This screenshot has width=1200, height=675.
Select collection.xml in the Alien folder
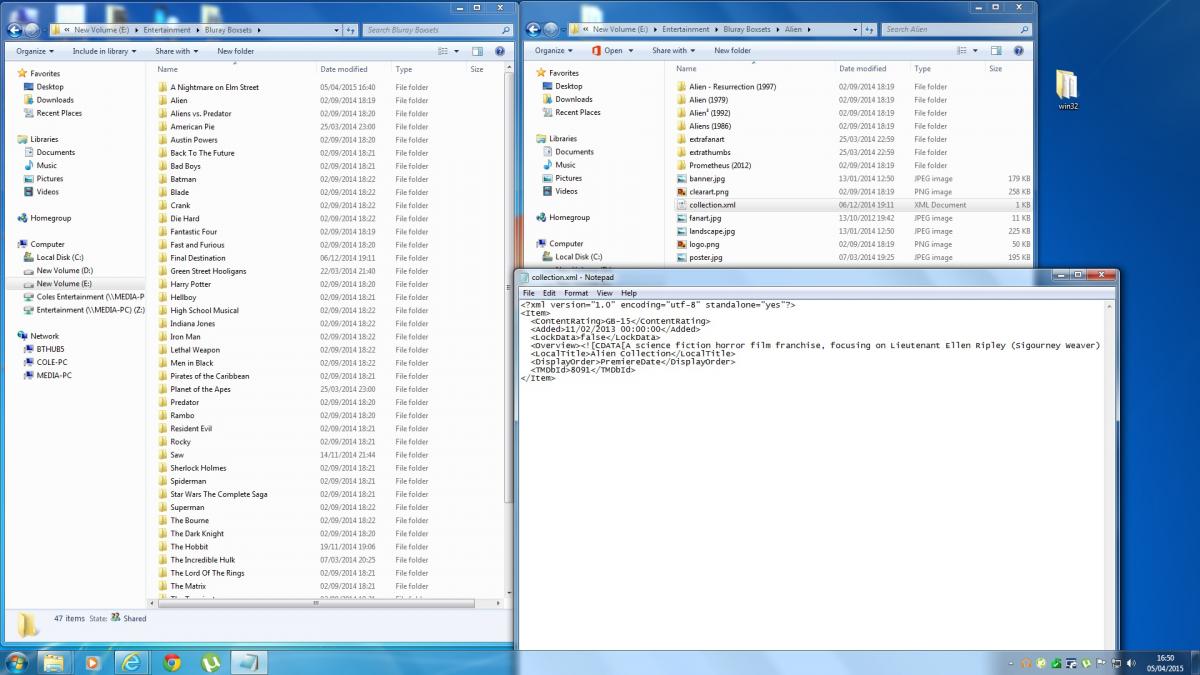(712, 205)
